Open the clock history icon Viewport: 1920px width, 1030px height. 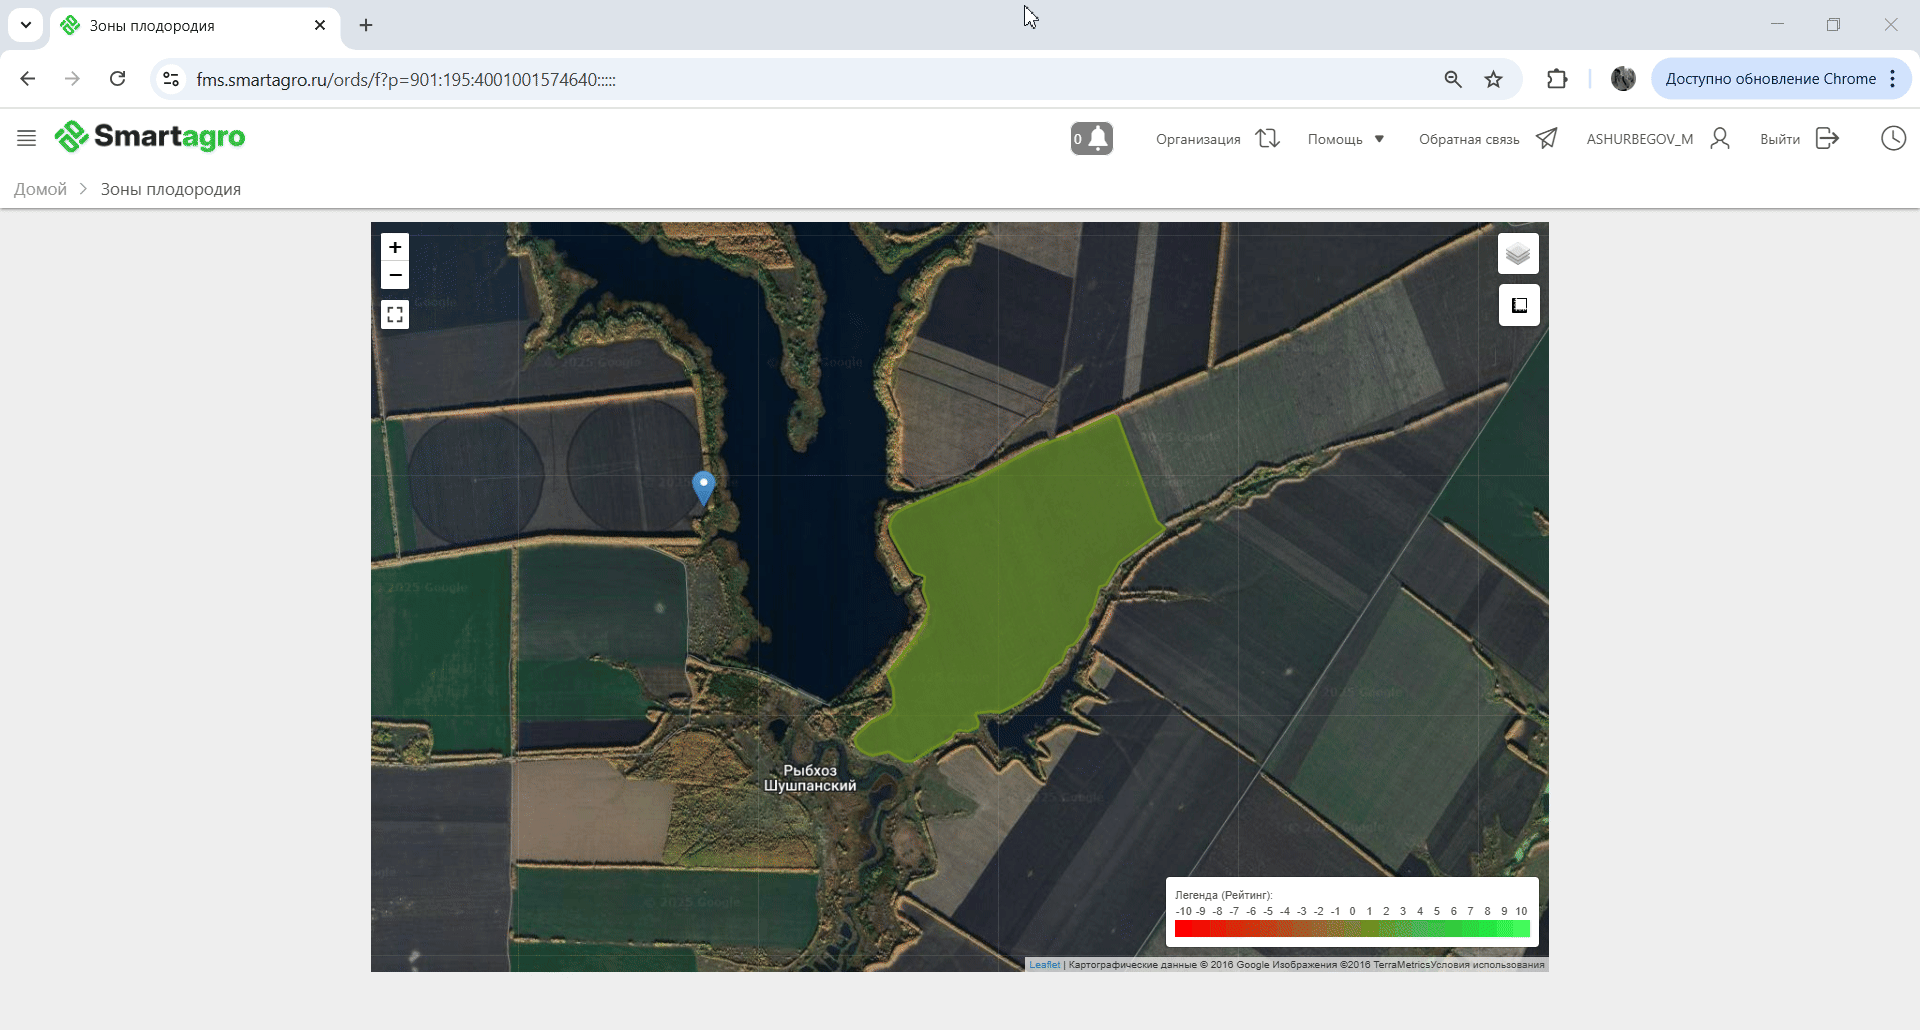1893,139
